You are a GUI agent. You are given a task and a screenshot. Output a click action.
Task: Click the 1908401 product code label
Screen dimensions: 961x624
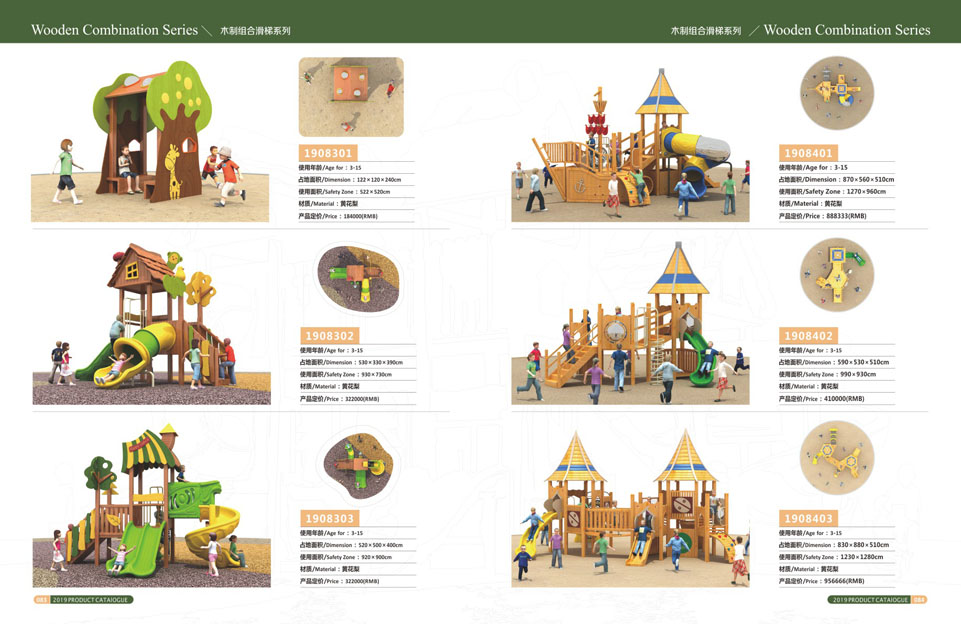coord(808,153)
